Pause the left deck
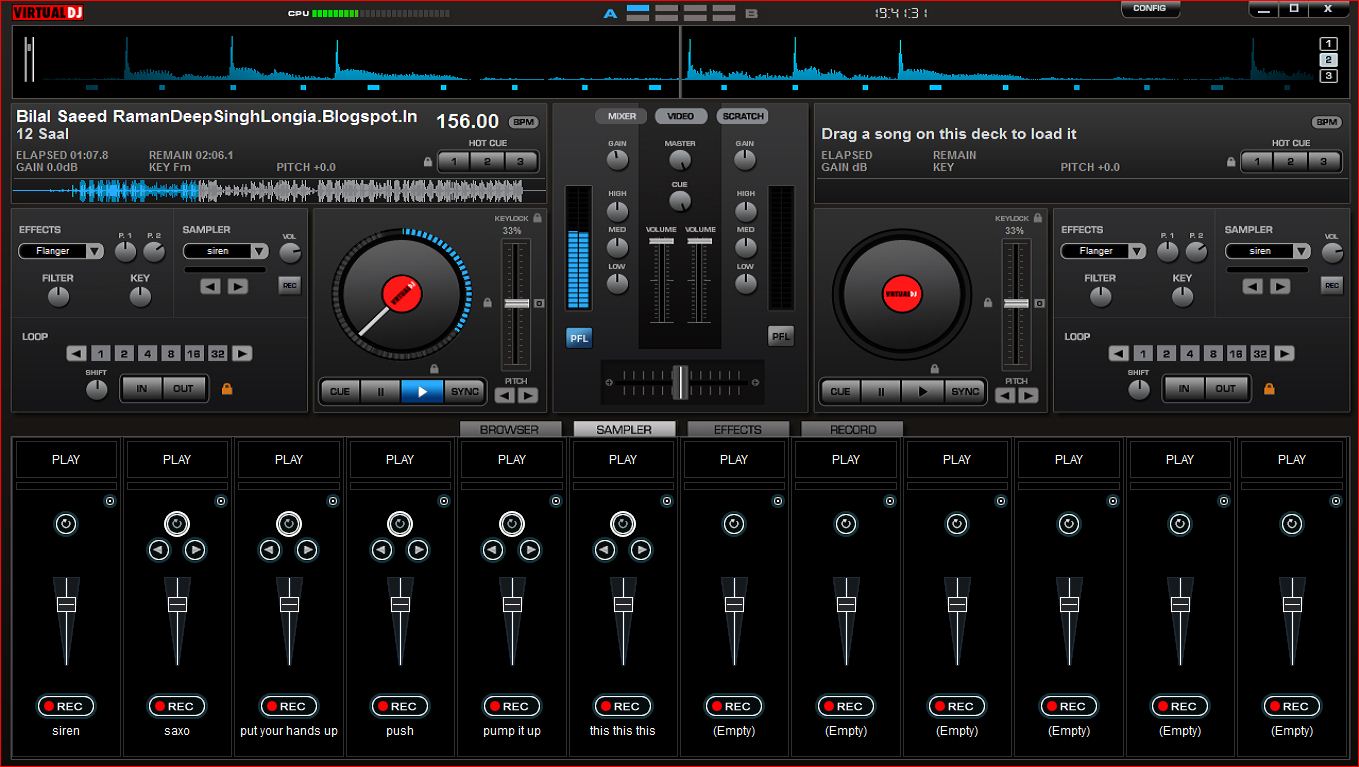Screen dimensions: 1359x767 (x=380, y=391)
